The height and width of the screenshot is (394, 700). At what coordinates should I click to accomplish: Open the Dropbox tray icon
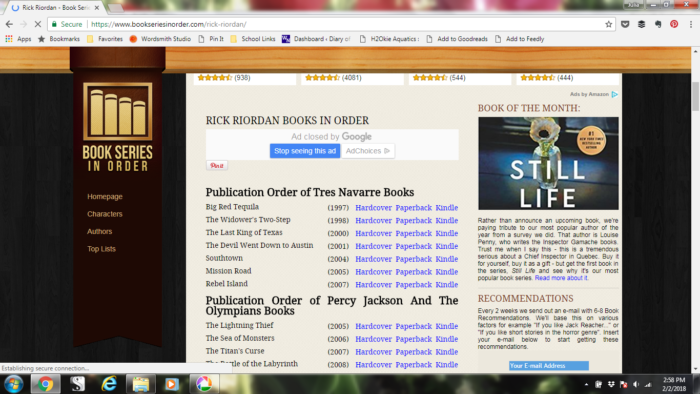611,385
